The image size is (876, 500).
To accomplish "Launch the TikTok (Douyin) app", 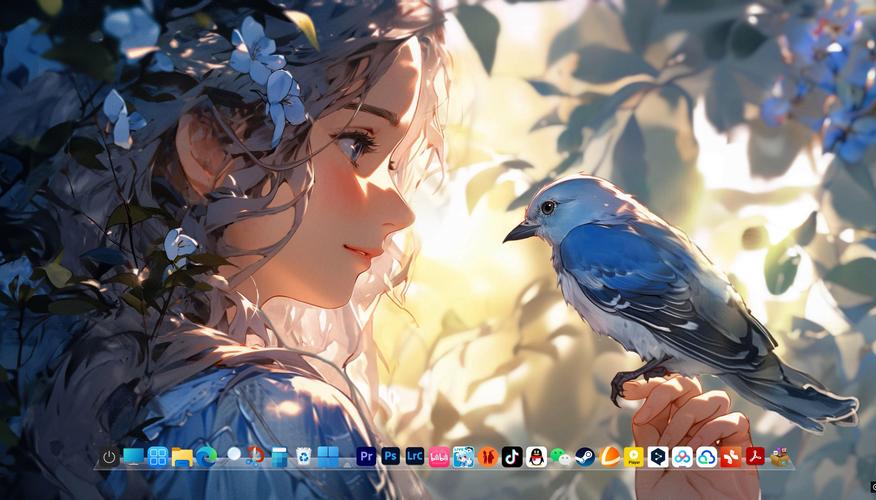I will [512, 457].
